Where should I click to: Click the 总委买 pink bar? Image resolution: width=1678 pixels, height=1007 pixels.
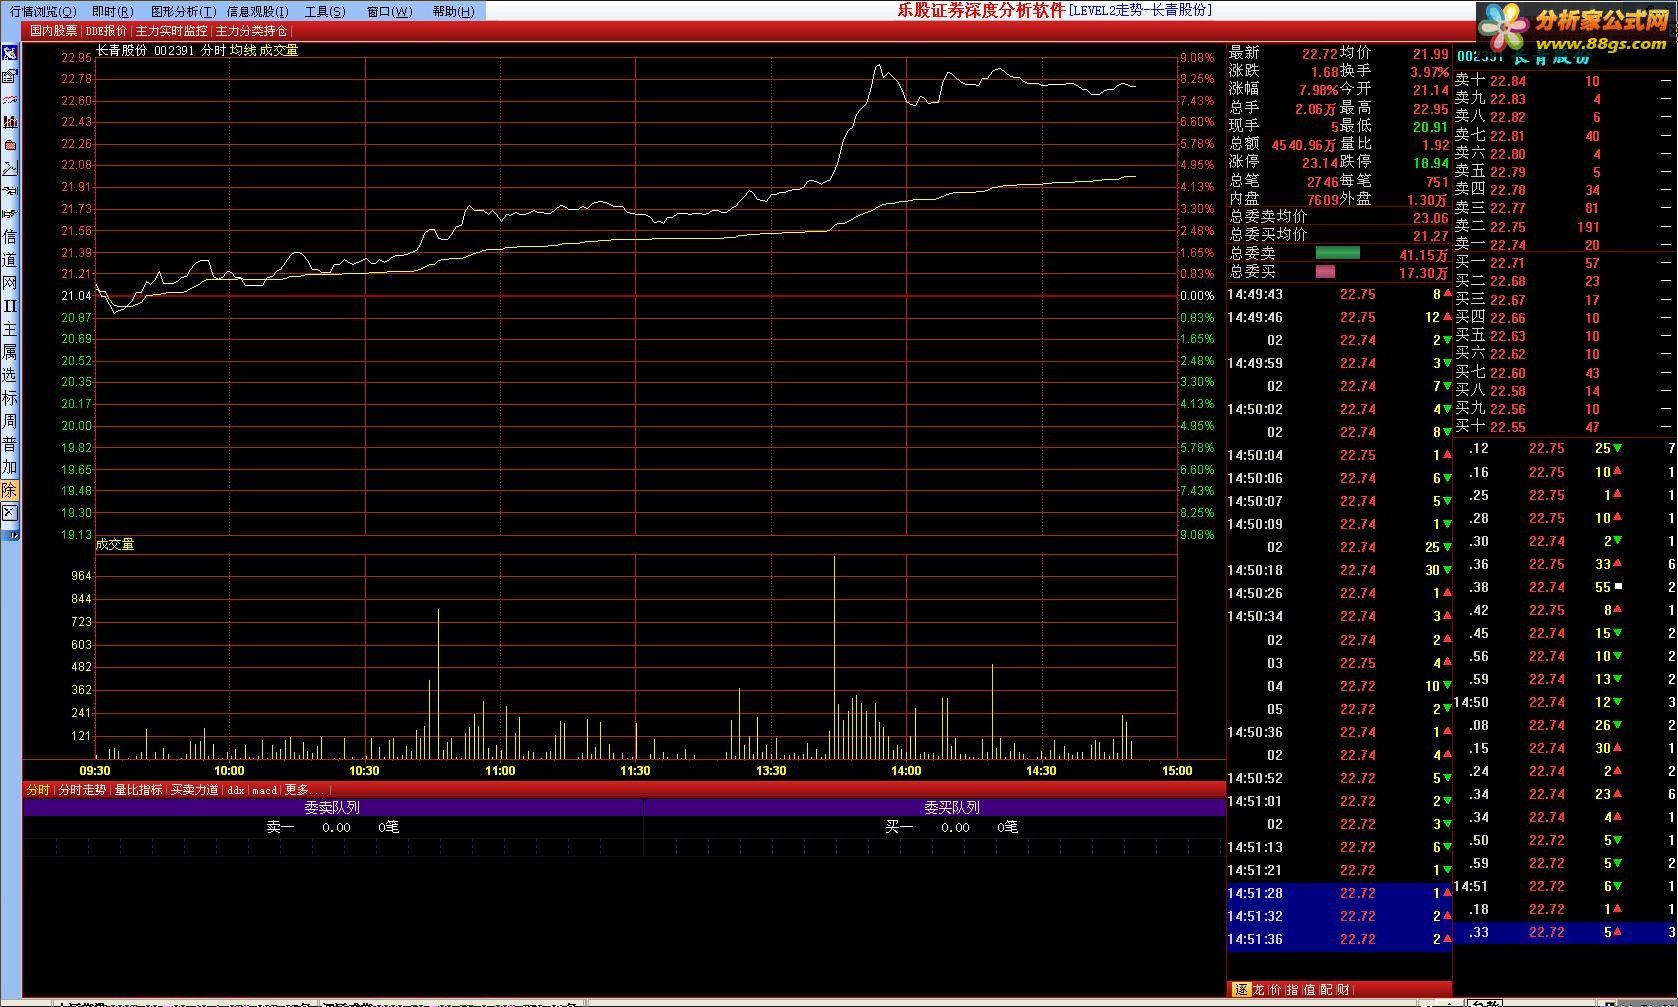coord(1325,272)
